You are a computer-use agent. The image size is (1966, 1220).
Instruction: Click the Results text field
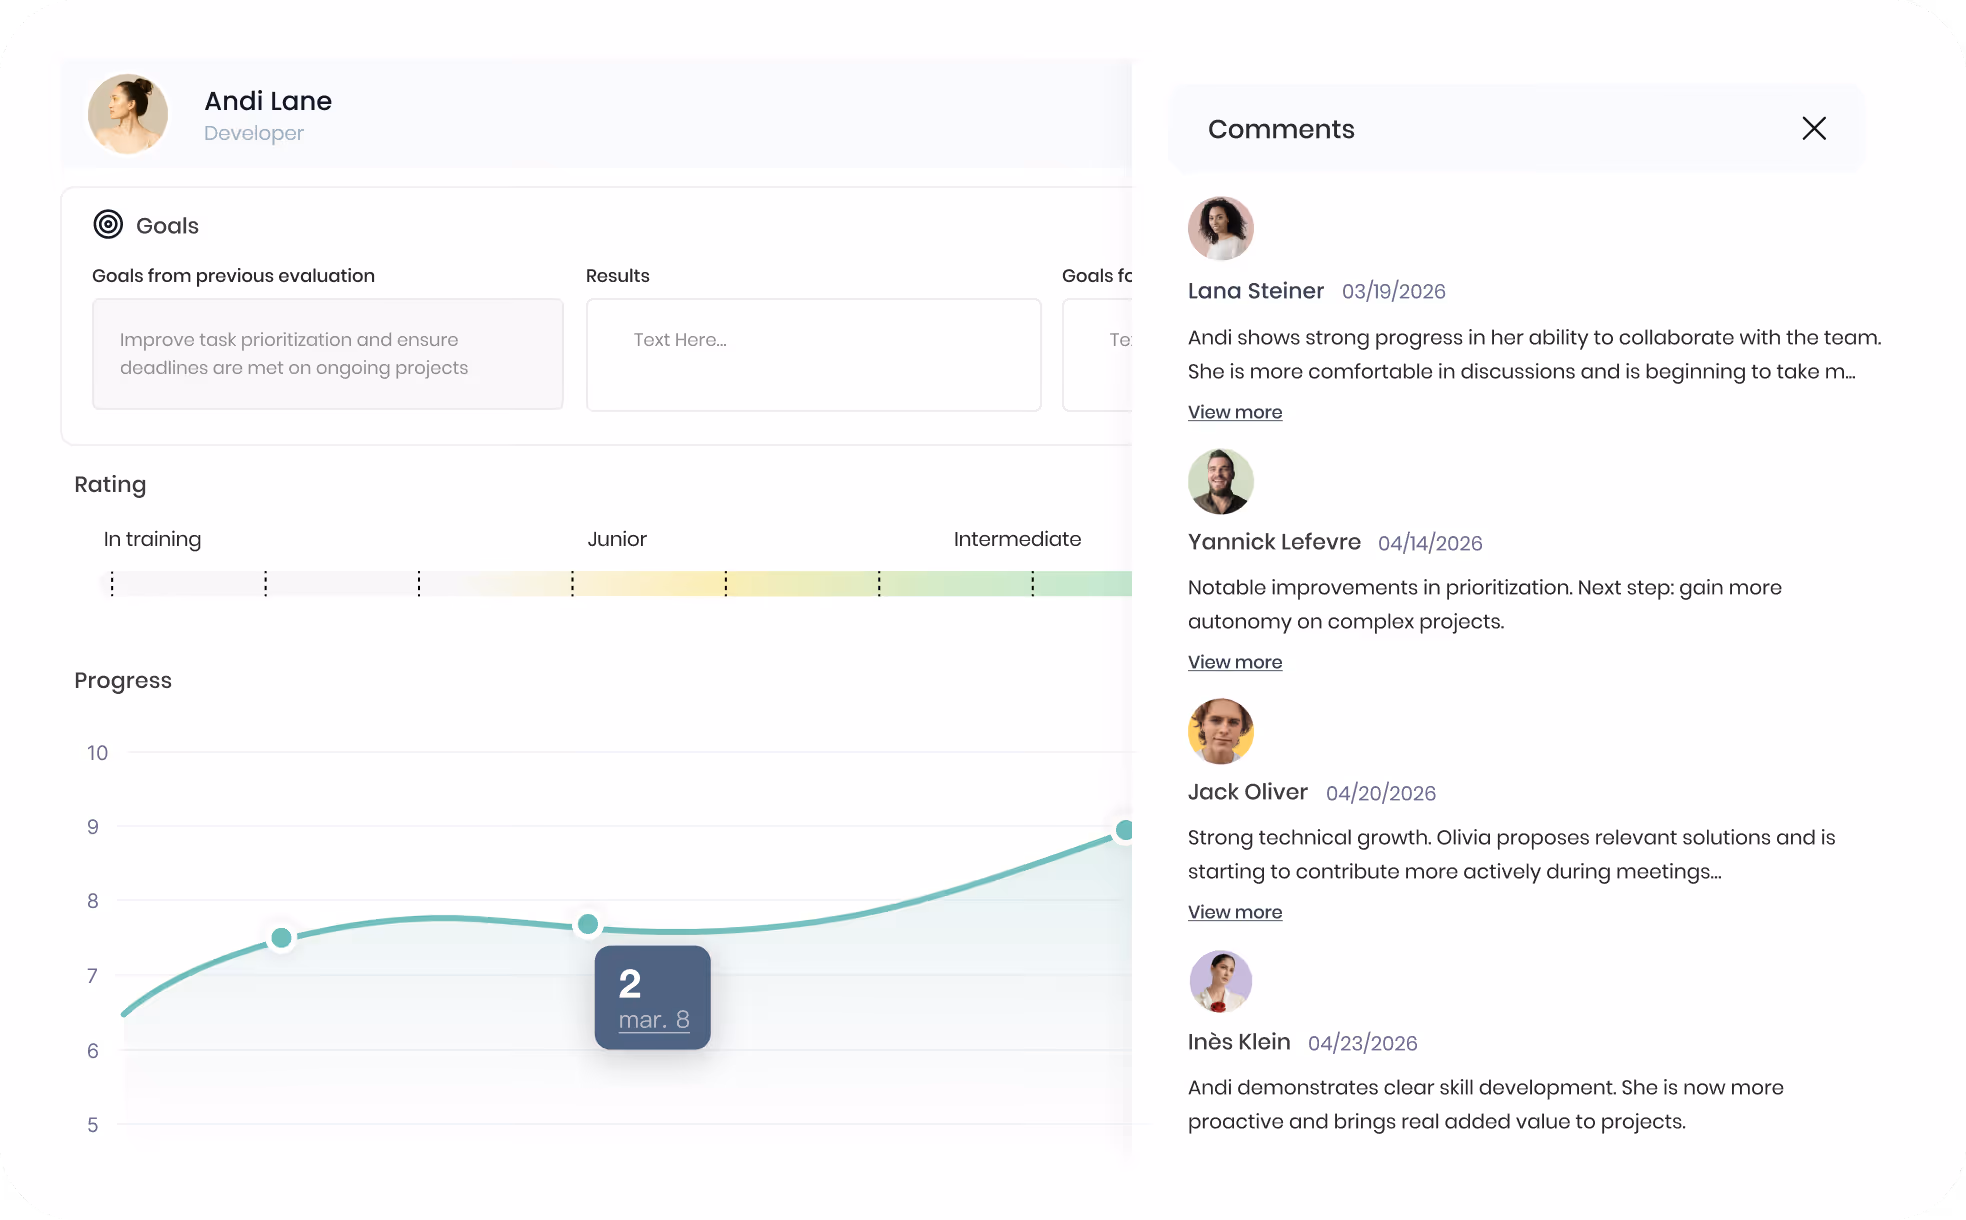pyautogui.click(x=814, y=354)
